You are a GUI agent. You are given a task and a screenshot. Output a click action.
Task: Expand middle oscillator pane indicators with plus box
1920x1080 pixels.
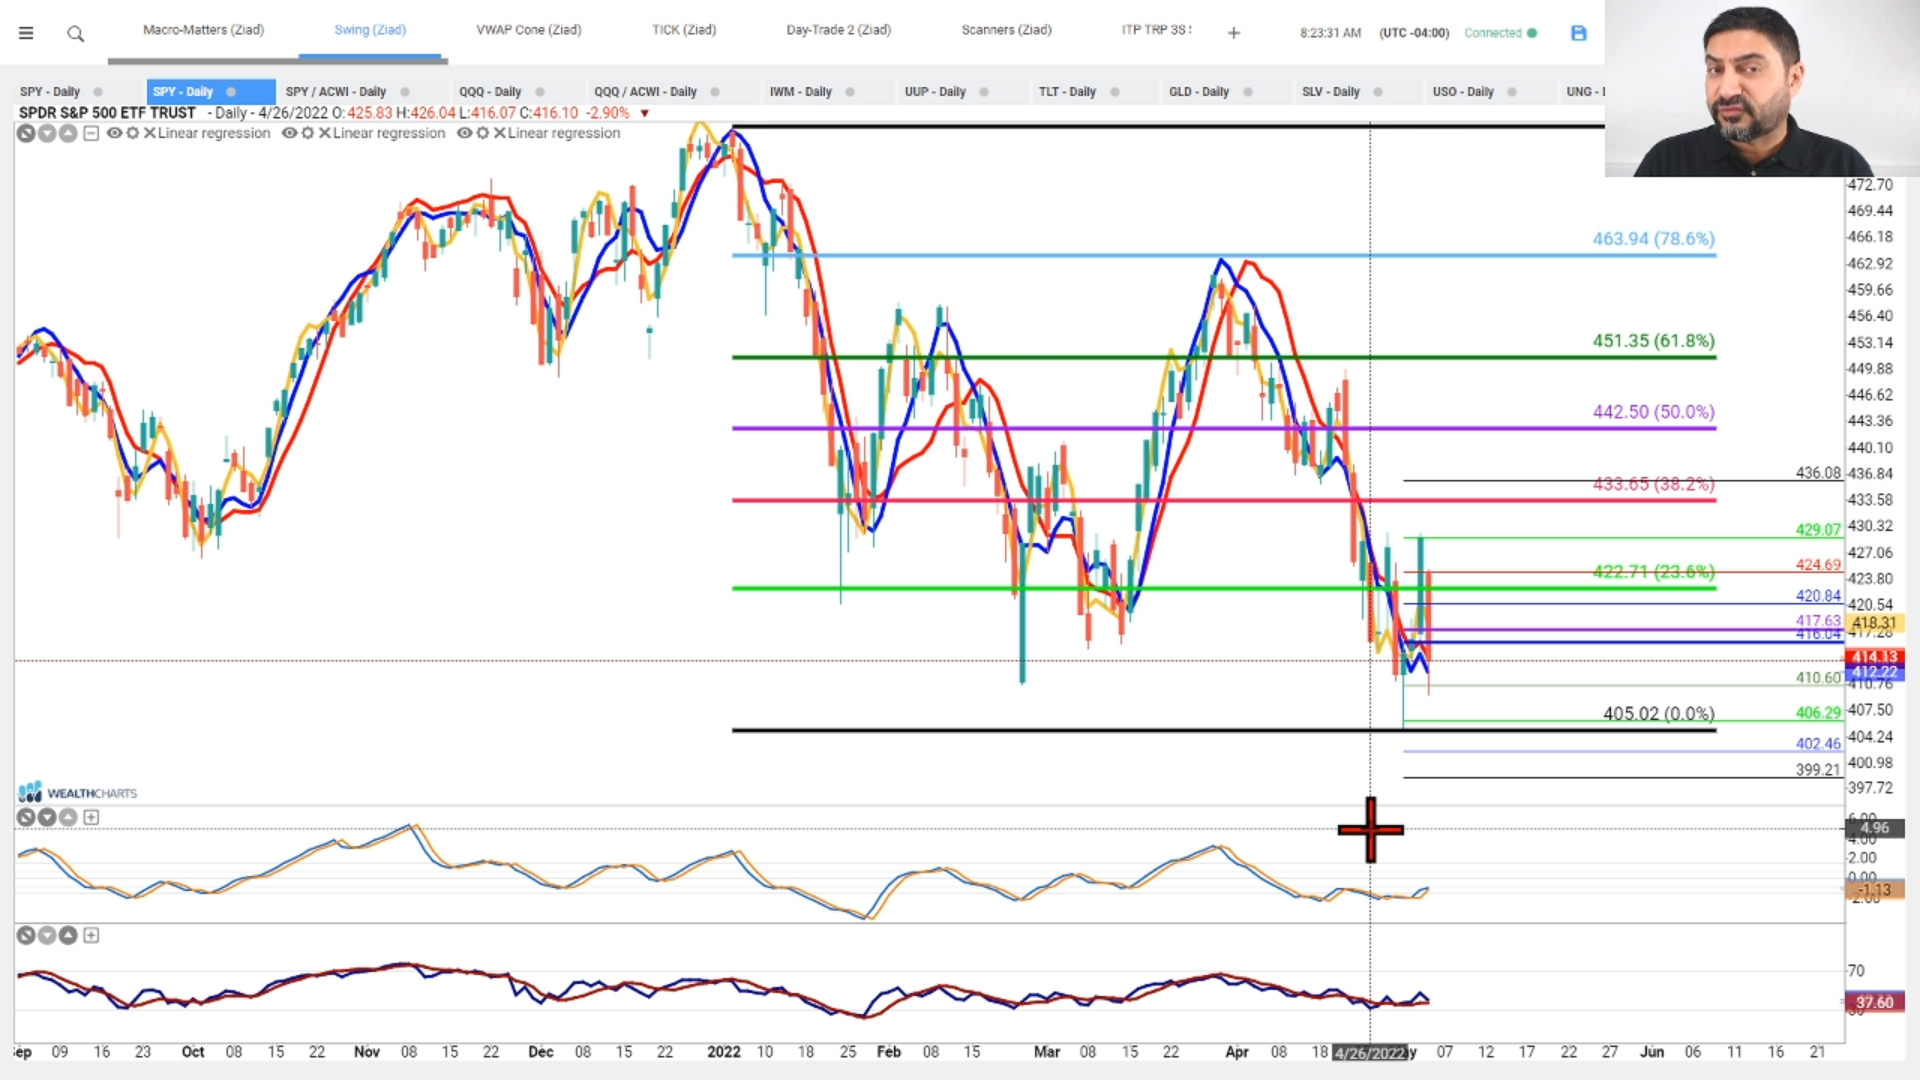tap(91, 817)
